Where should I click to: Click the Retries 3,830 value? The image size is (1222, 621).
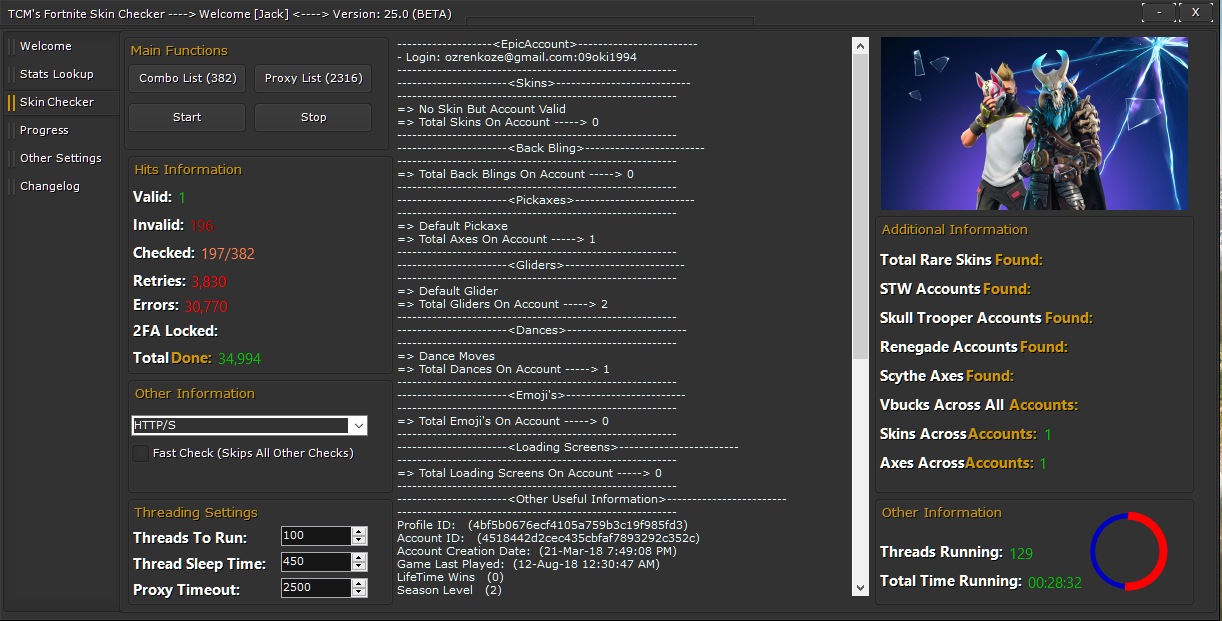[209, 282]
